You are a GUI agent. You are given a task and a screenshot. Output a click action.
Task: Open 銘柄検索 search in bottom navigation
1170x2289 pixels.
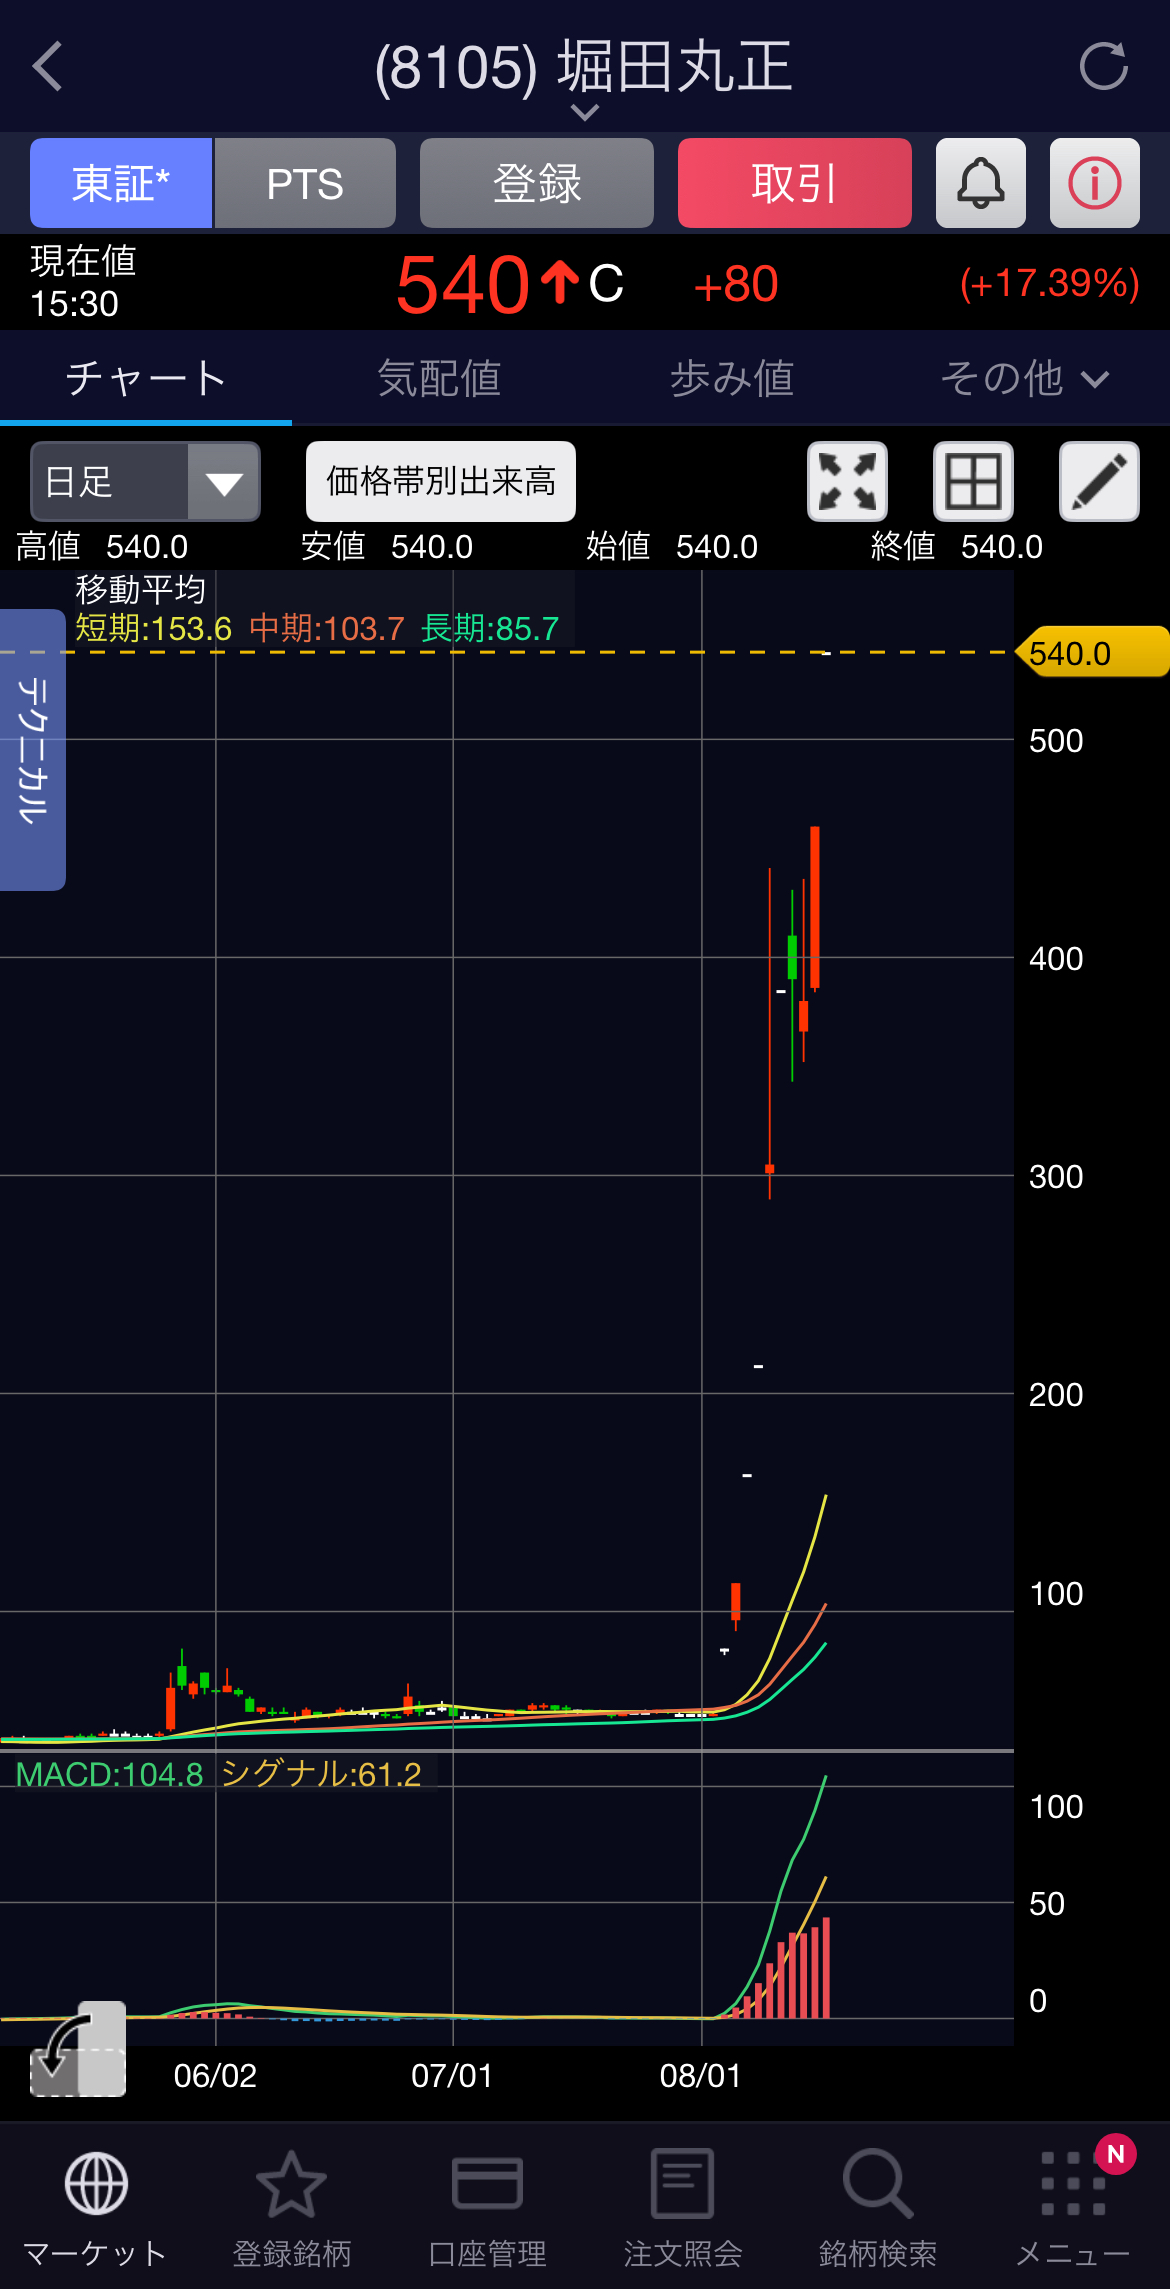point(878,2208)
